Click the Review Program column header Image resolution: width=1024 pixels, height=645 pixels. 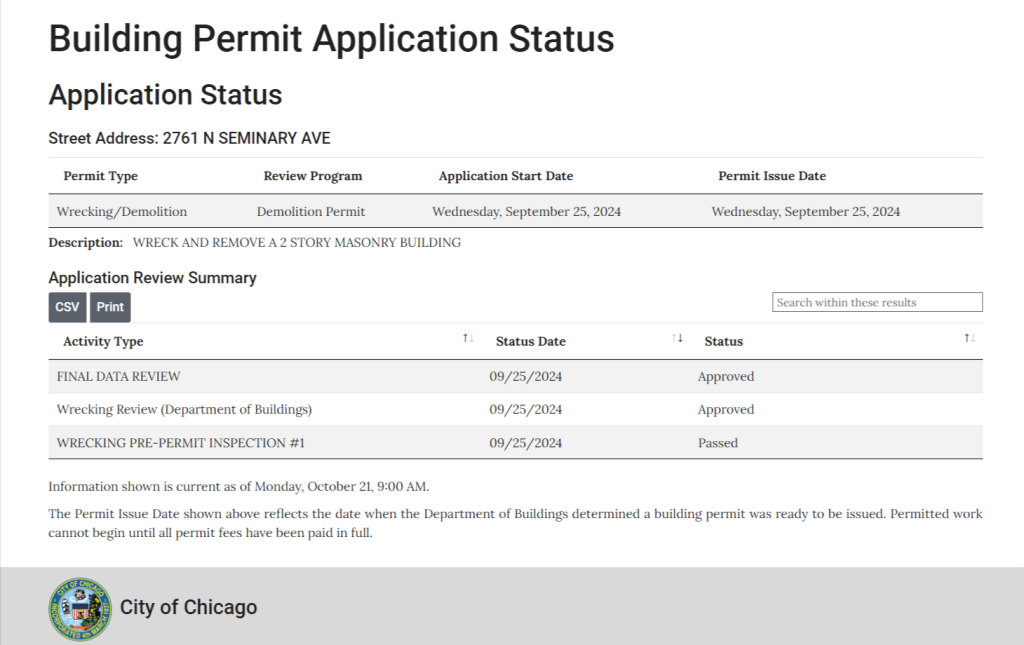pyautogui.click(x=312, y=176)
